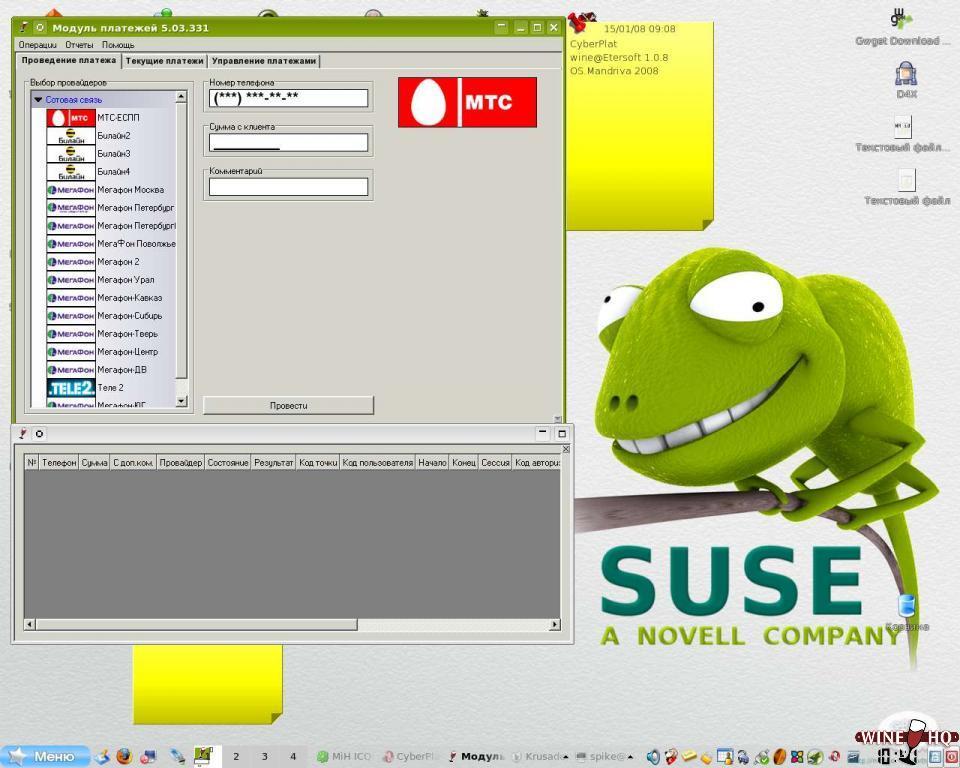Click the Комментарий text field
960x768 pixels.
tap(288, 187)
